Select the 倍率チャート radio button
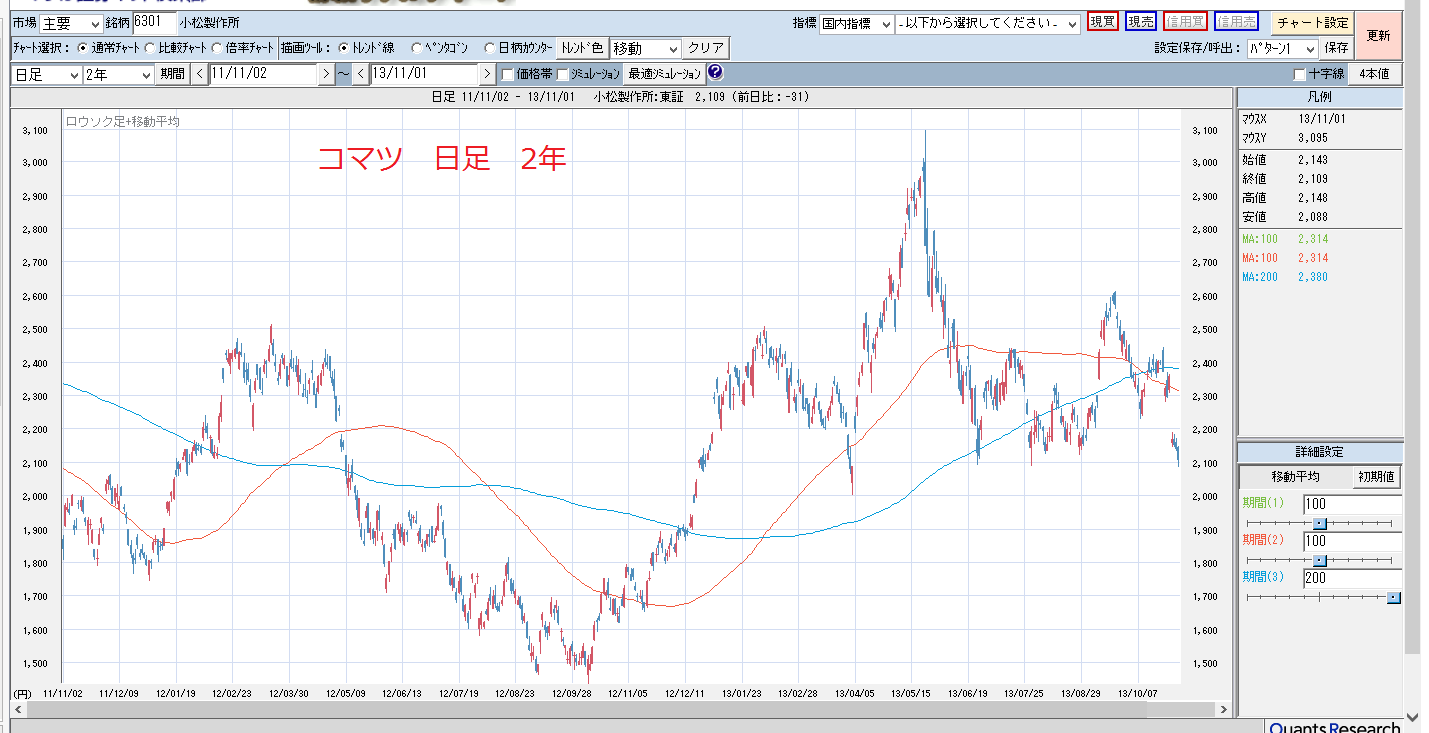 pos(217,48)
